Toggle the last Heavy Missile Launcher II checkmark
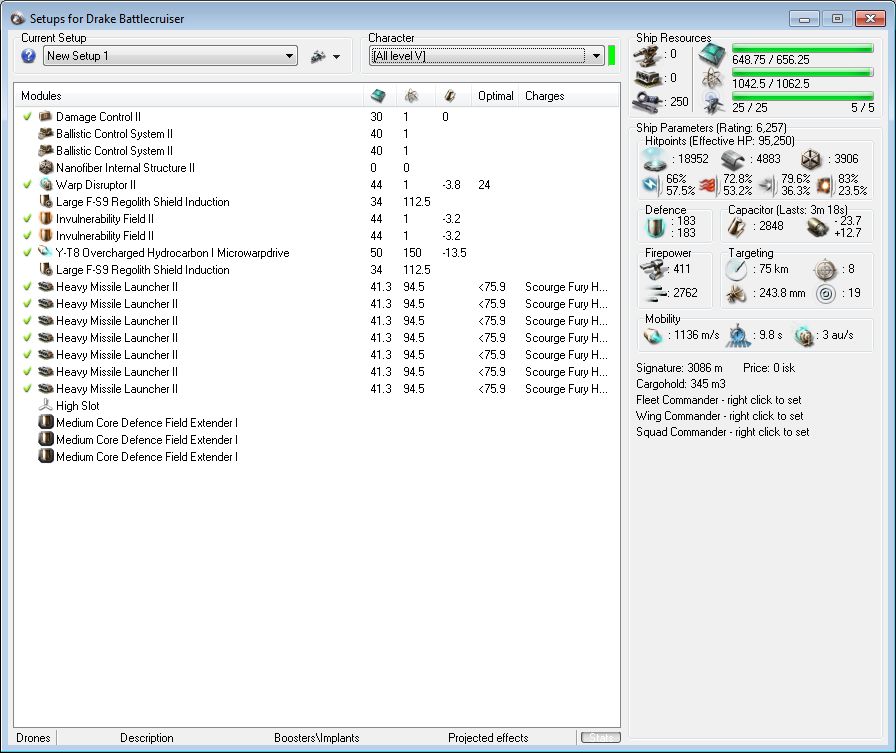The image size is (896, 753). 27,388
